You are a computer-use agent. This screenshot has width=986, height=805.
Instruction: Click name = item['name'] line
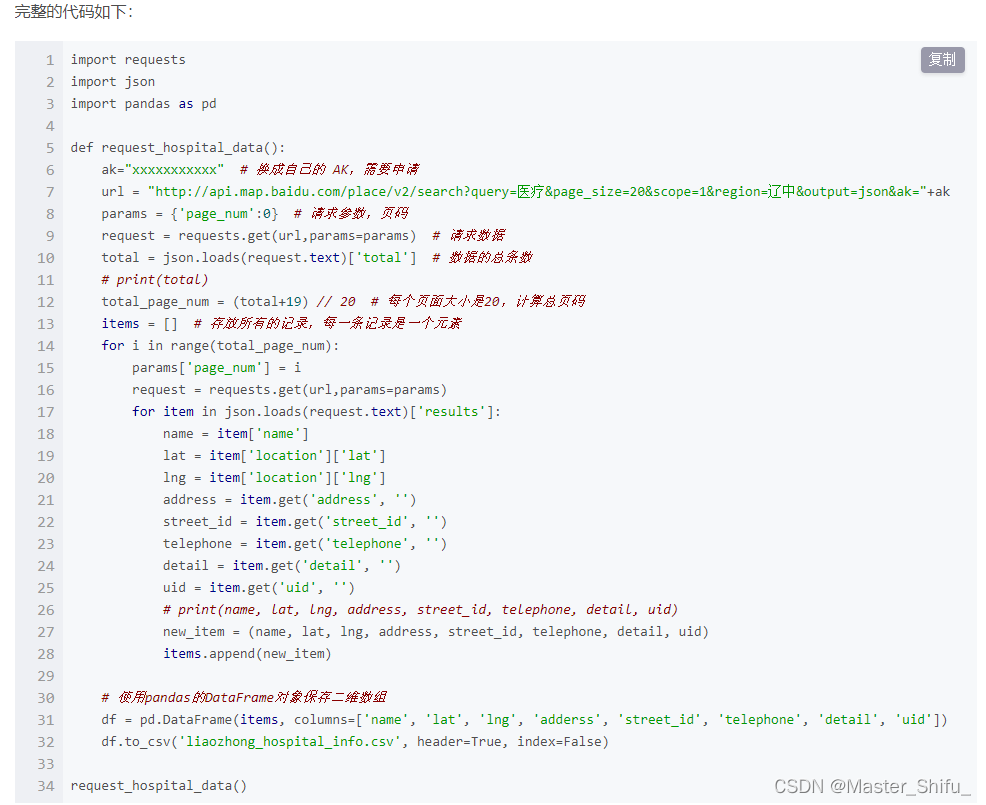tap(236, 434)
